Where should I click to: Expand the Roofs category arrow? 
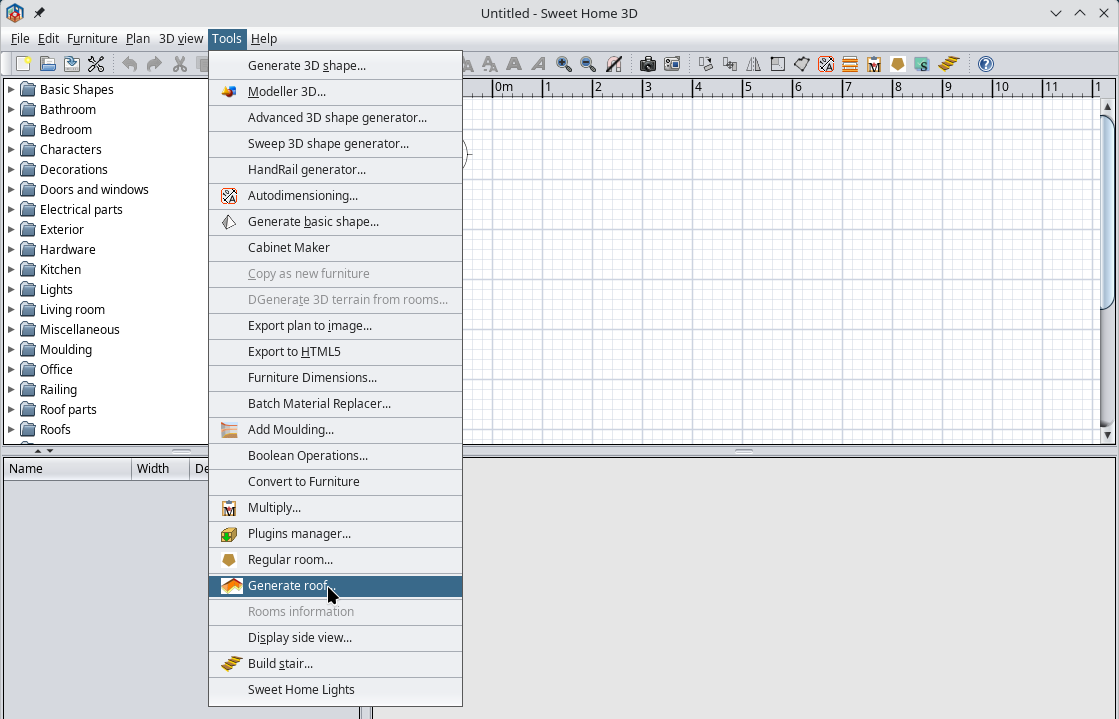coord(11,429)
